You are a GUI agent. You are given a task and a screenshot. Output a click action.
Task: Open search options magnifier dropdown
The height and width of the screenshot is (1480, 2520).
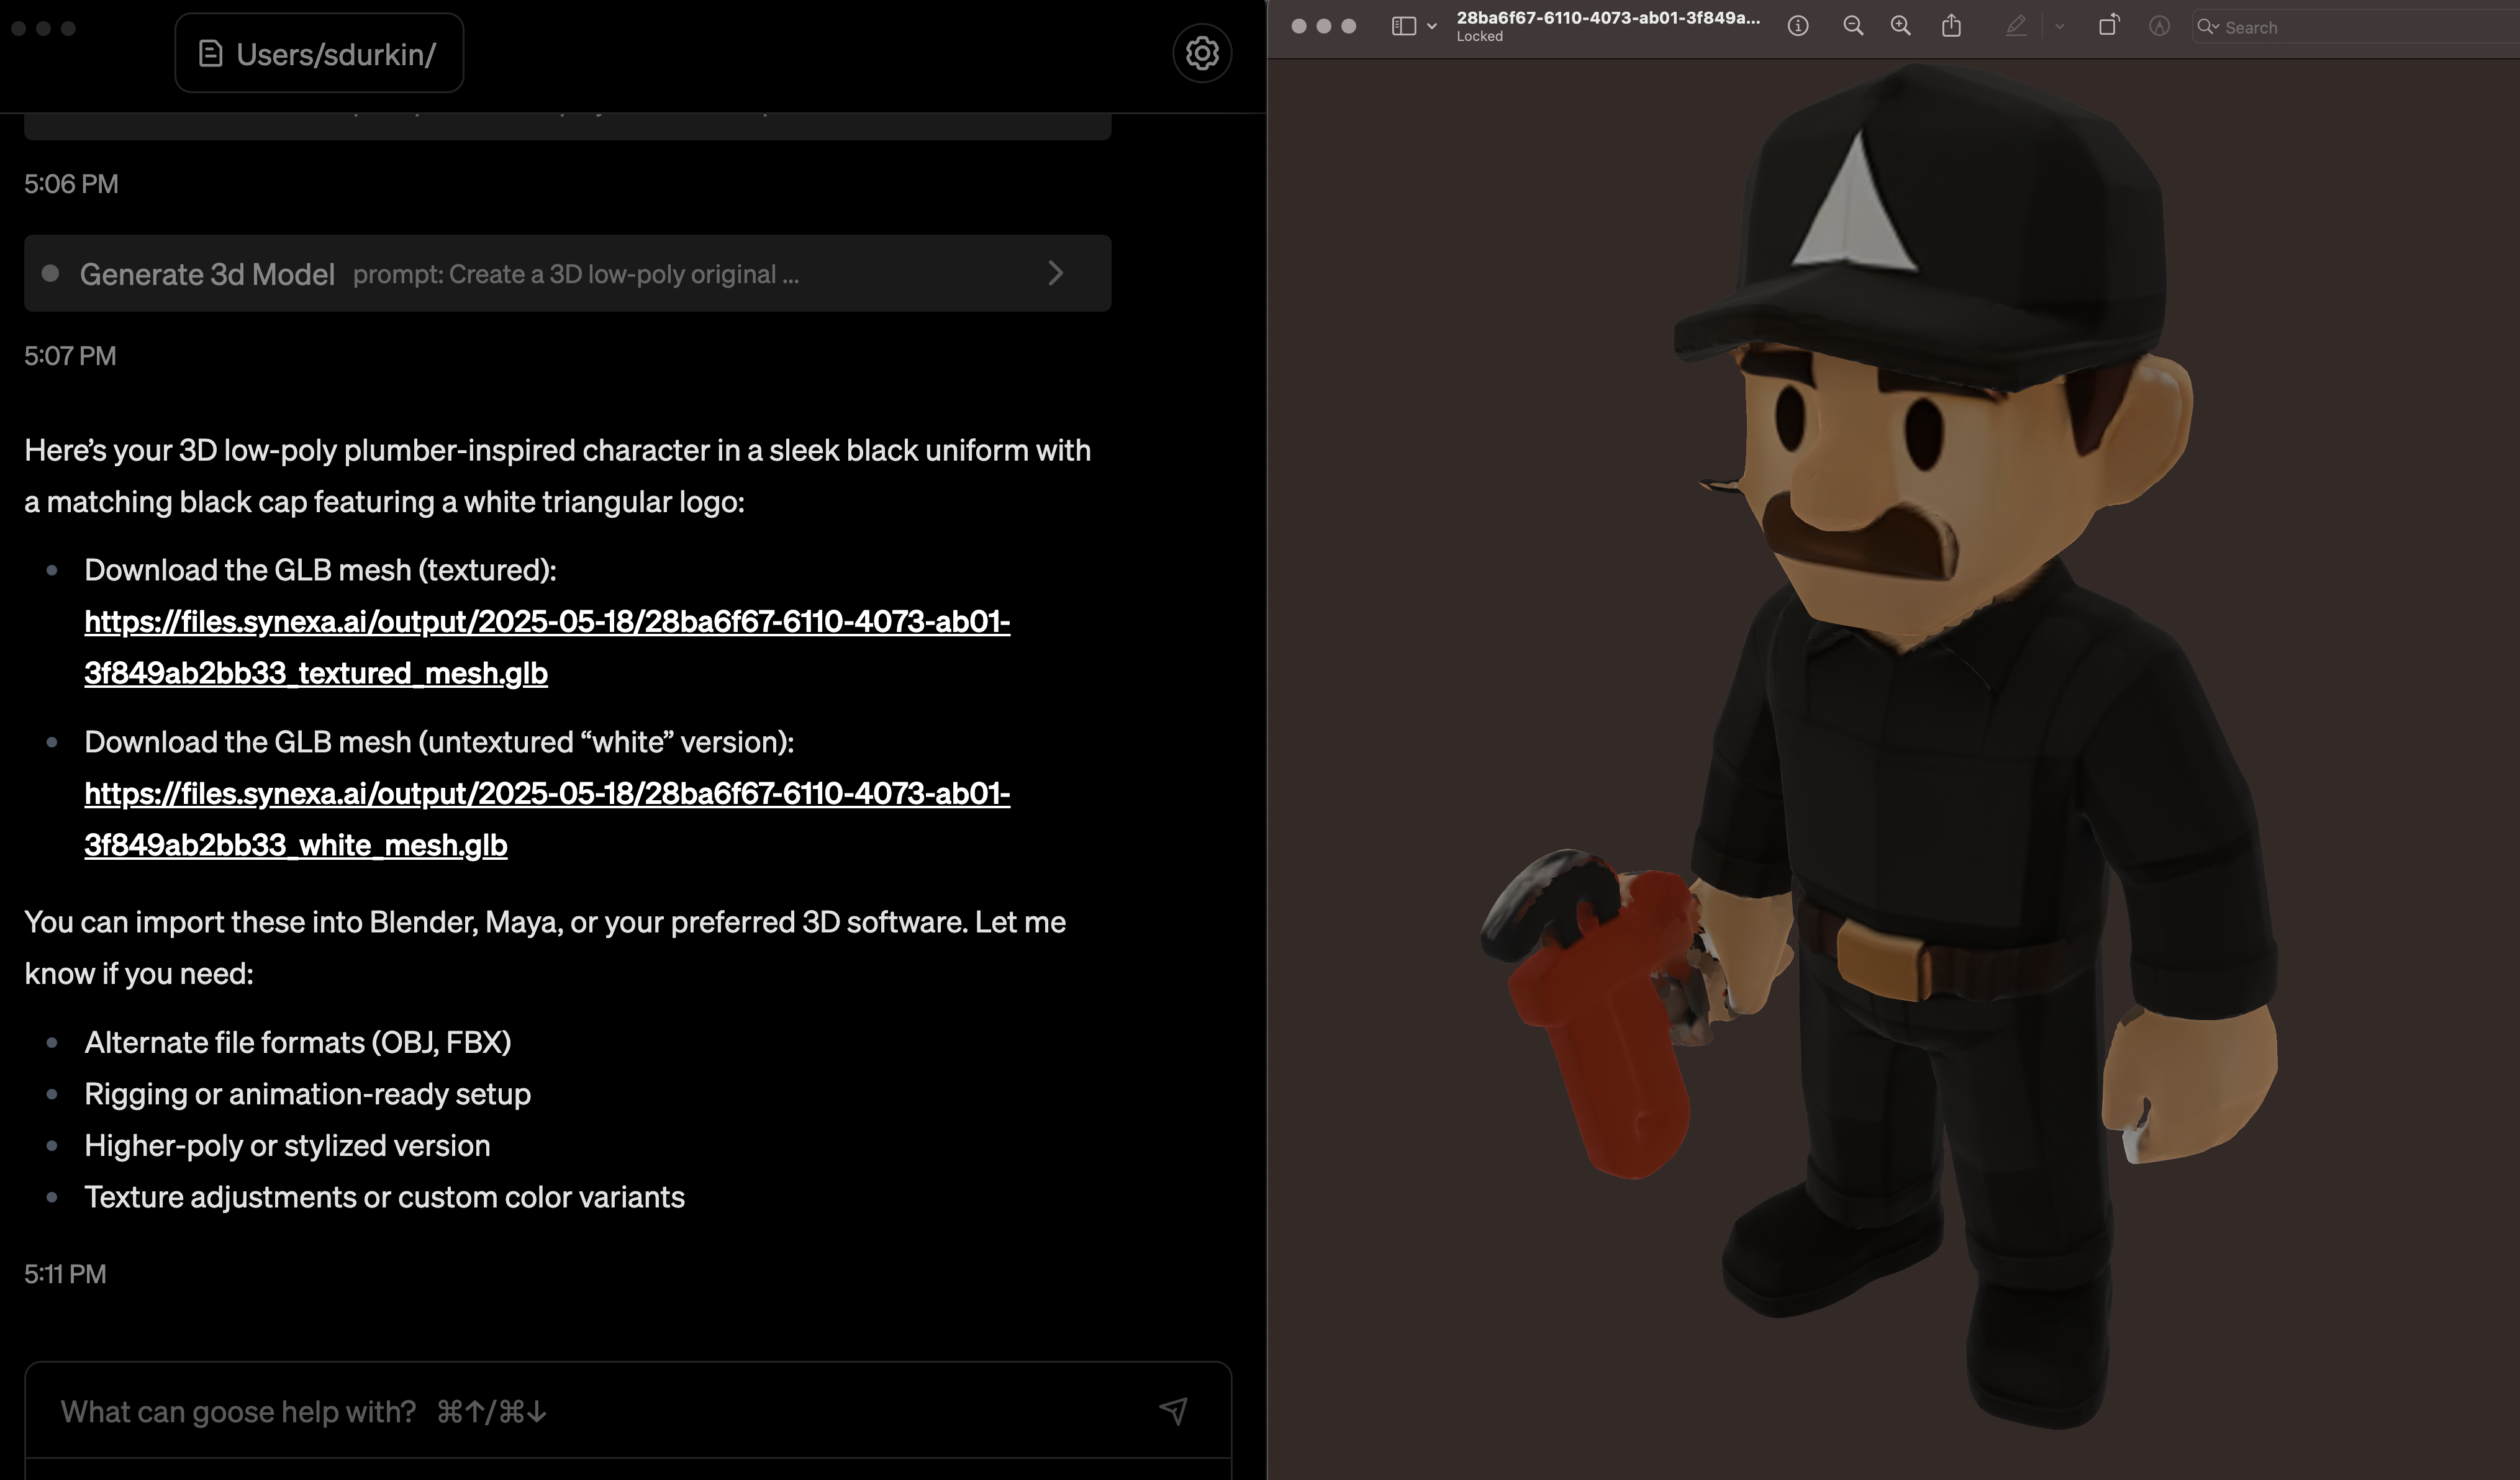2207,27
